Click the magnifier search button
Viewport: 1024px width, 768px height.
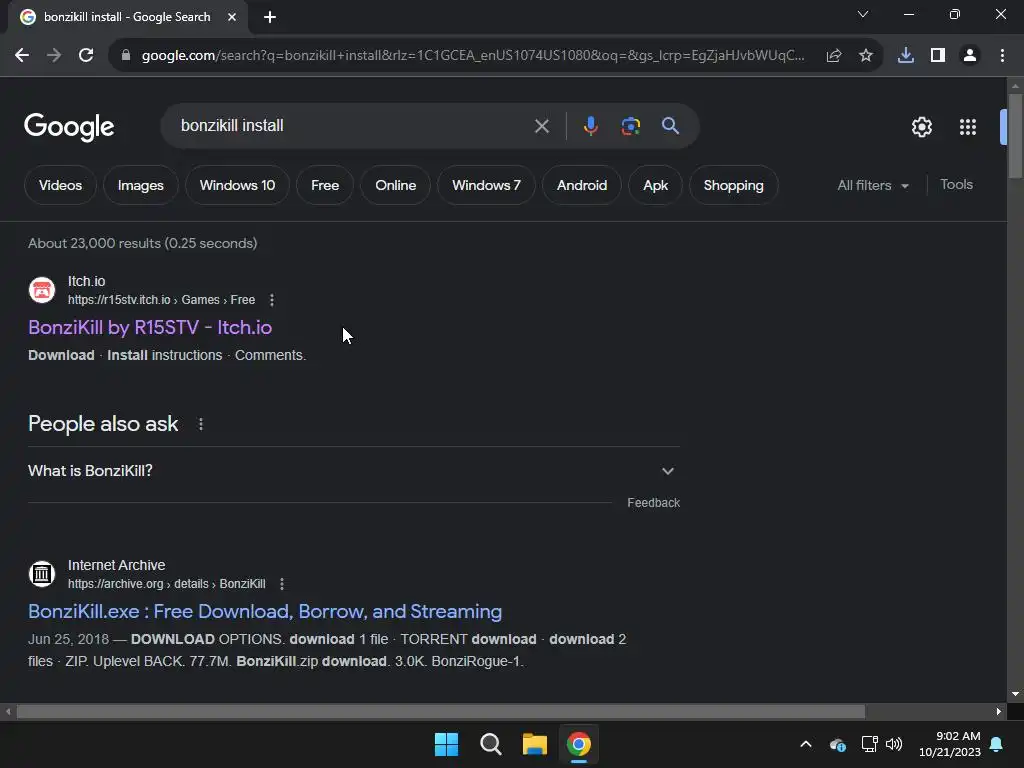[670, 126]
